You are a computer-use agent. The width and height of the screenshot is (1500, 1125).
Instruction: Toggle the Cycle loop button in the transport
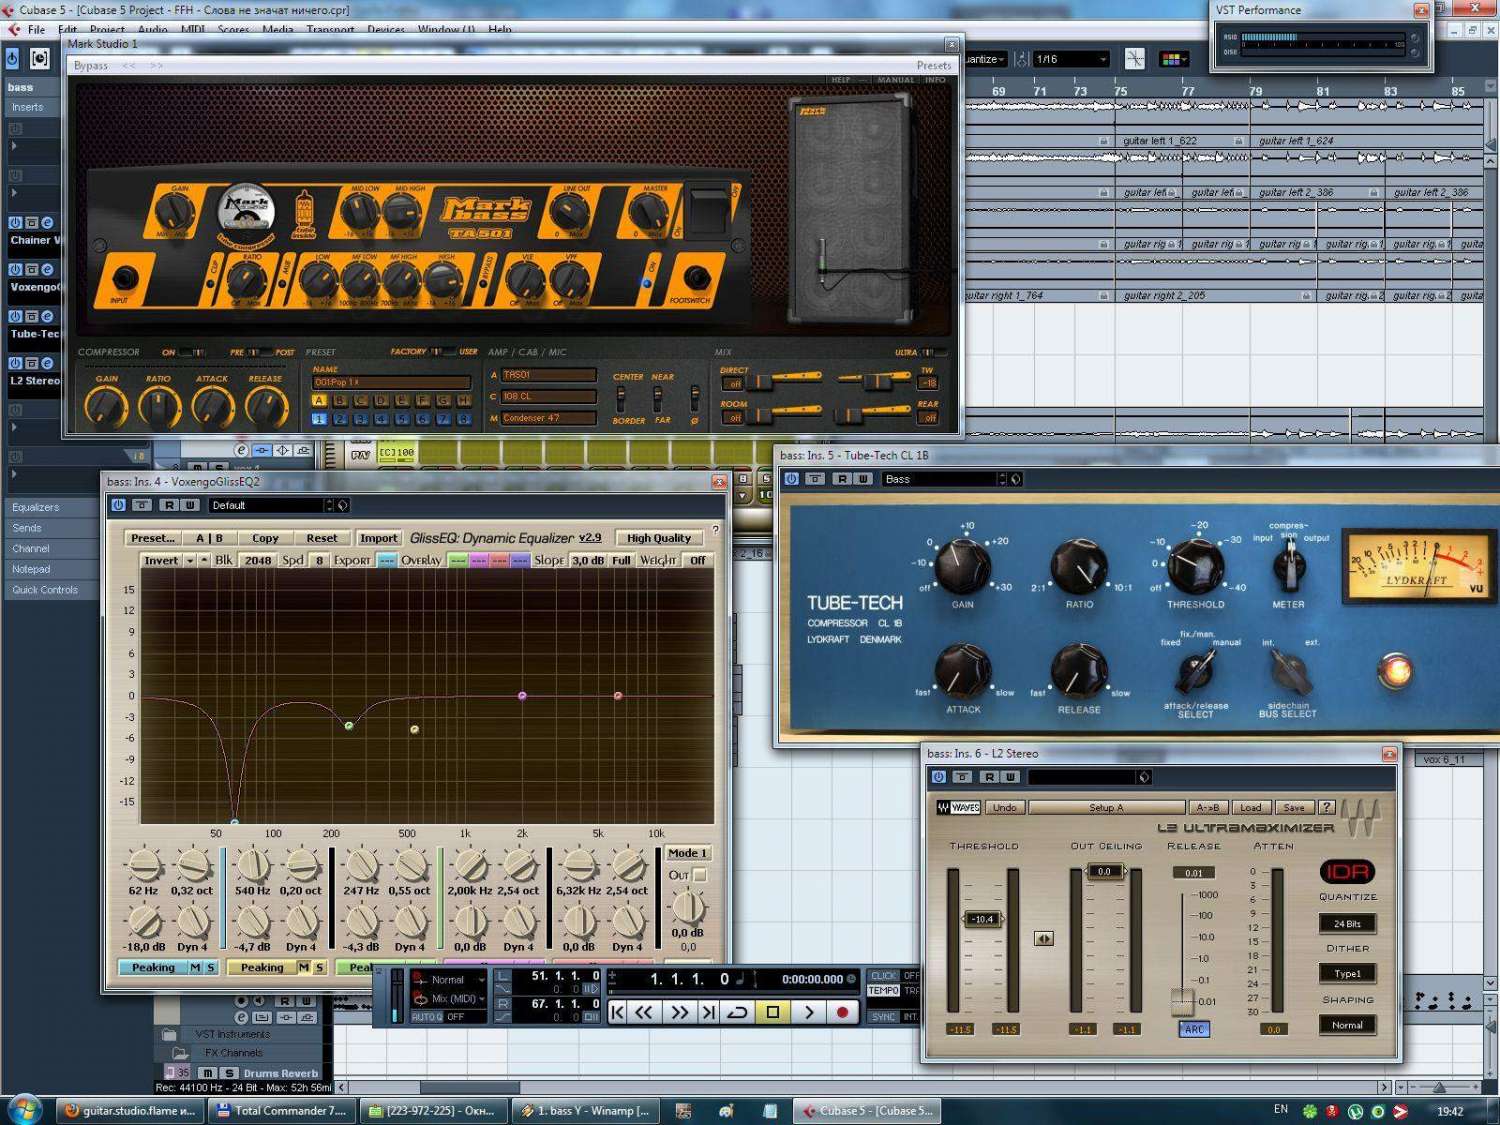[737, 1012]
